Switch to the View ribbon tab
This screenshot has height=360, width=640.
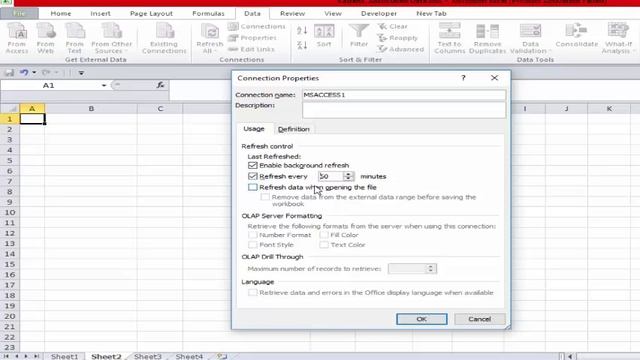pyautogui.click(x=333, y=13)
